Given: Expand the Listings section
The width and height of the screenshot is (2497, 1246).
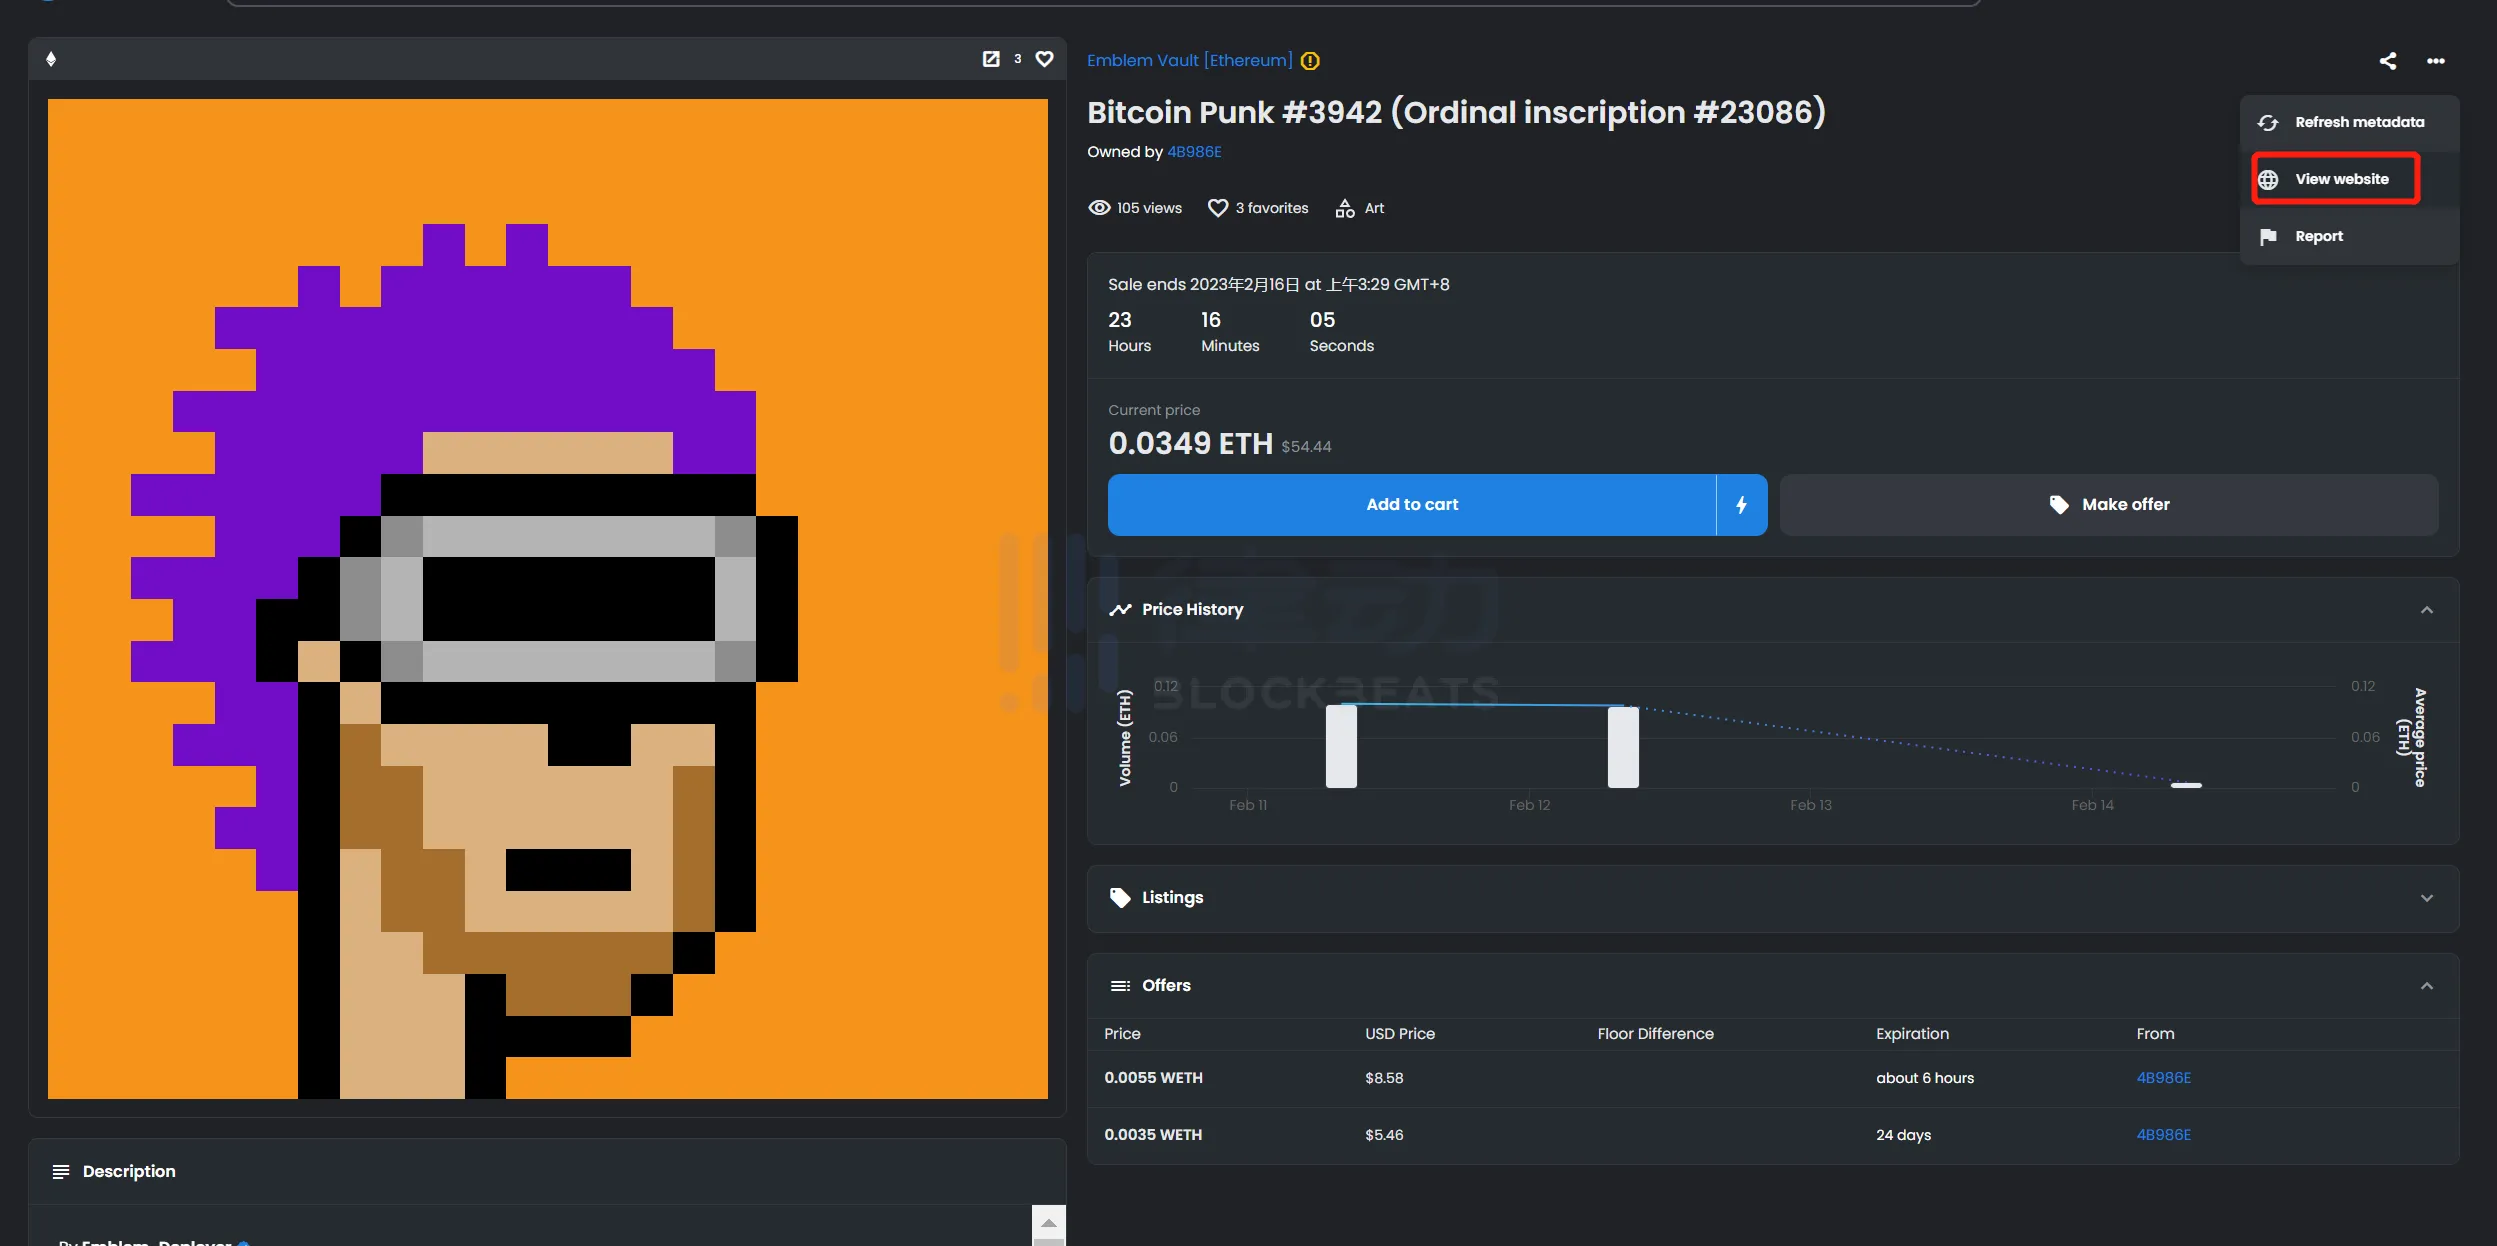Looking at the screenshot, I should click(x=2426, y=898).
